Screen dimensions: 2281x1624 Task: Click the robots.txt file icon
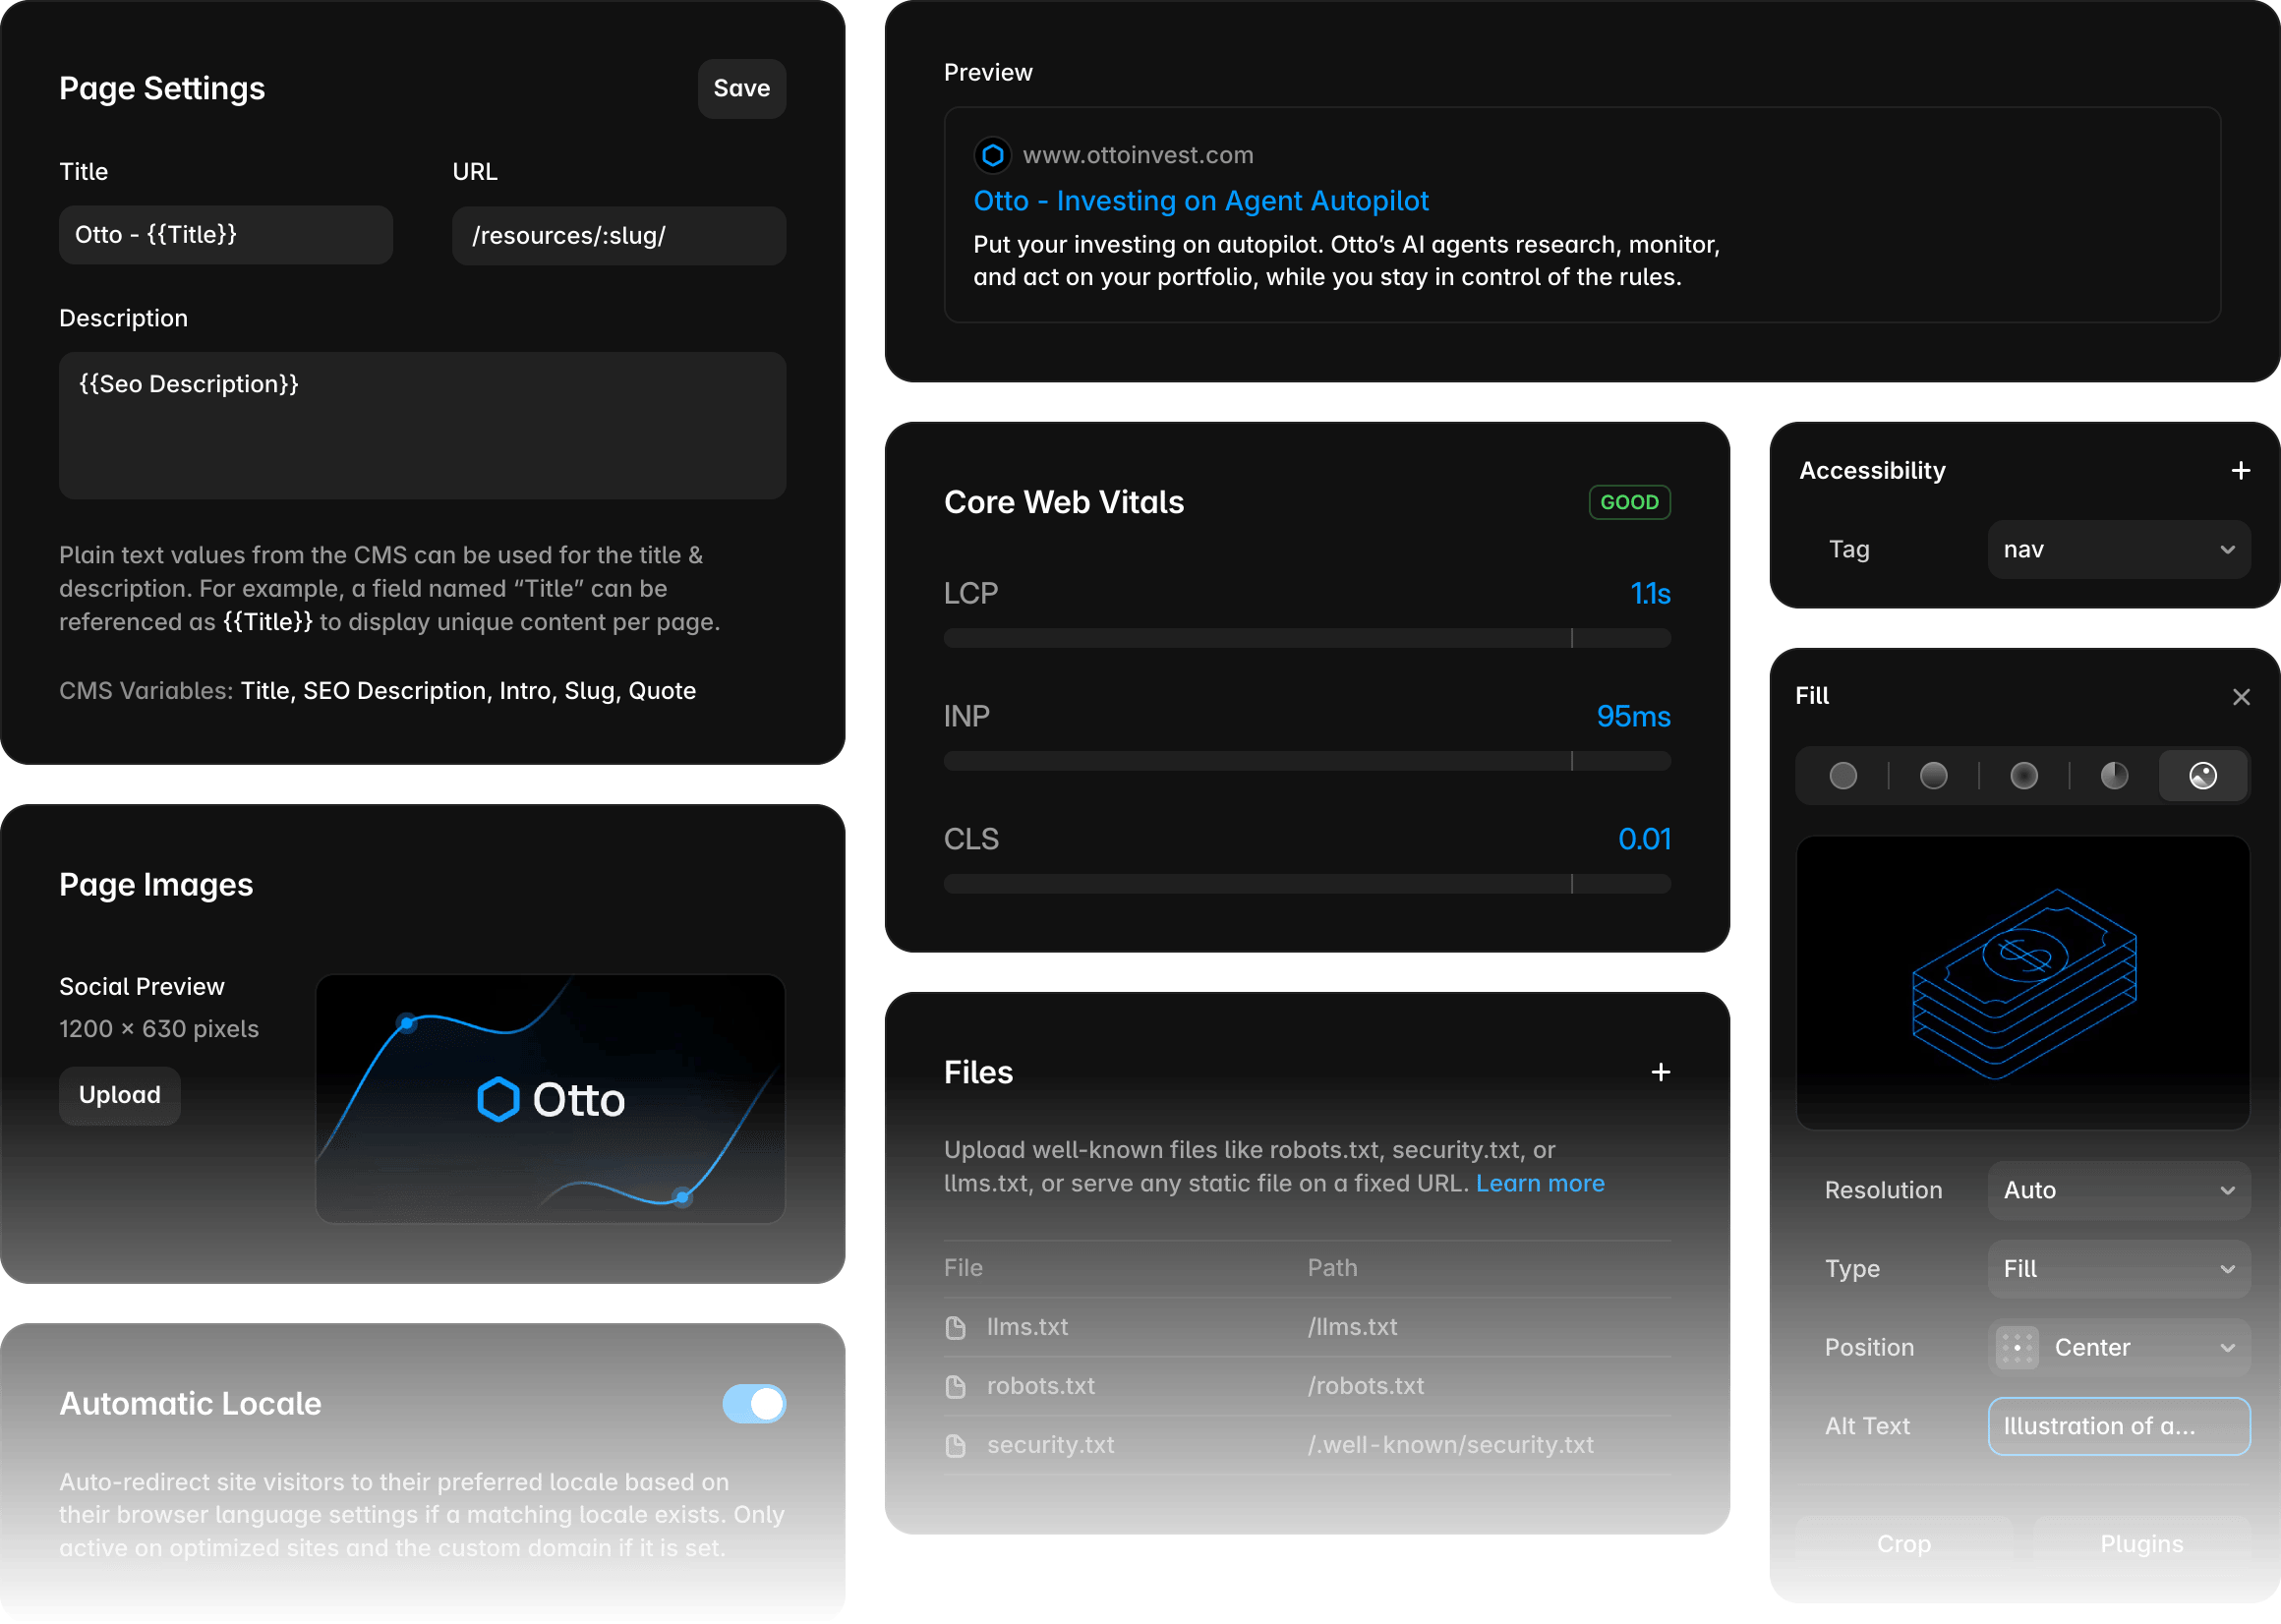(x=956, y=1386)
